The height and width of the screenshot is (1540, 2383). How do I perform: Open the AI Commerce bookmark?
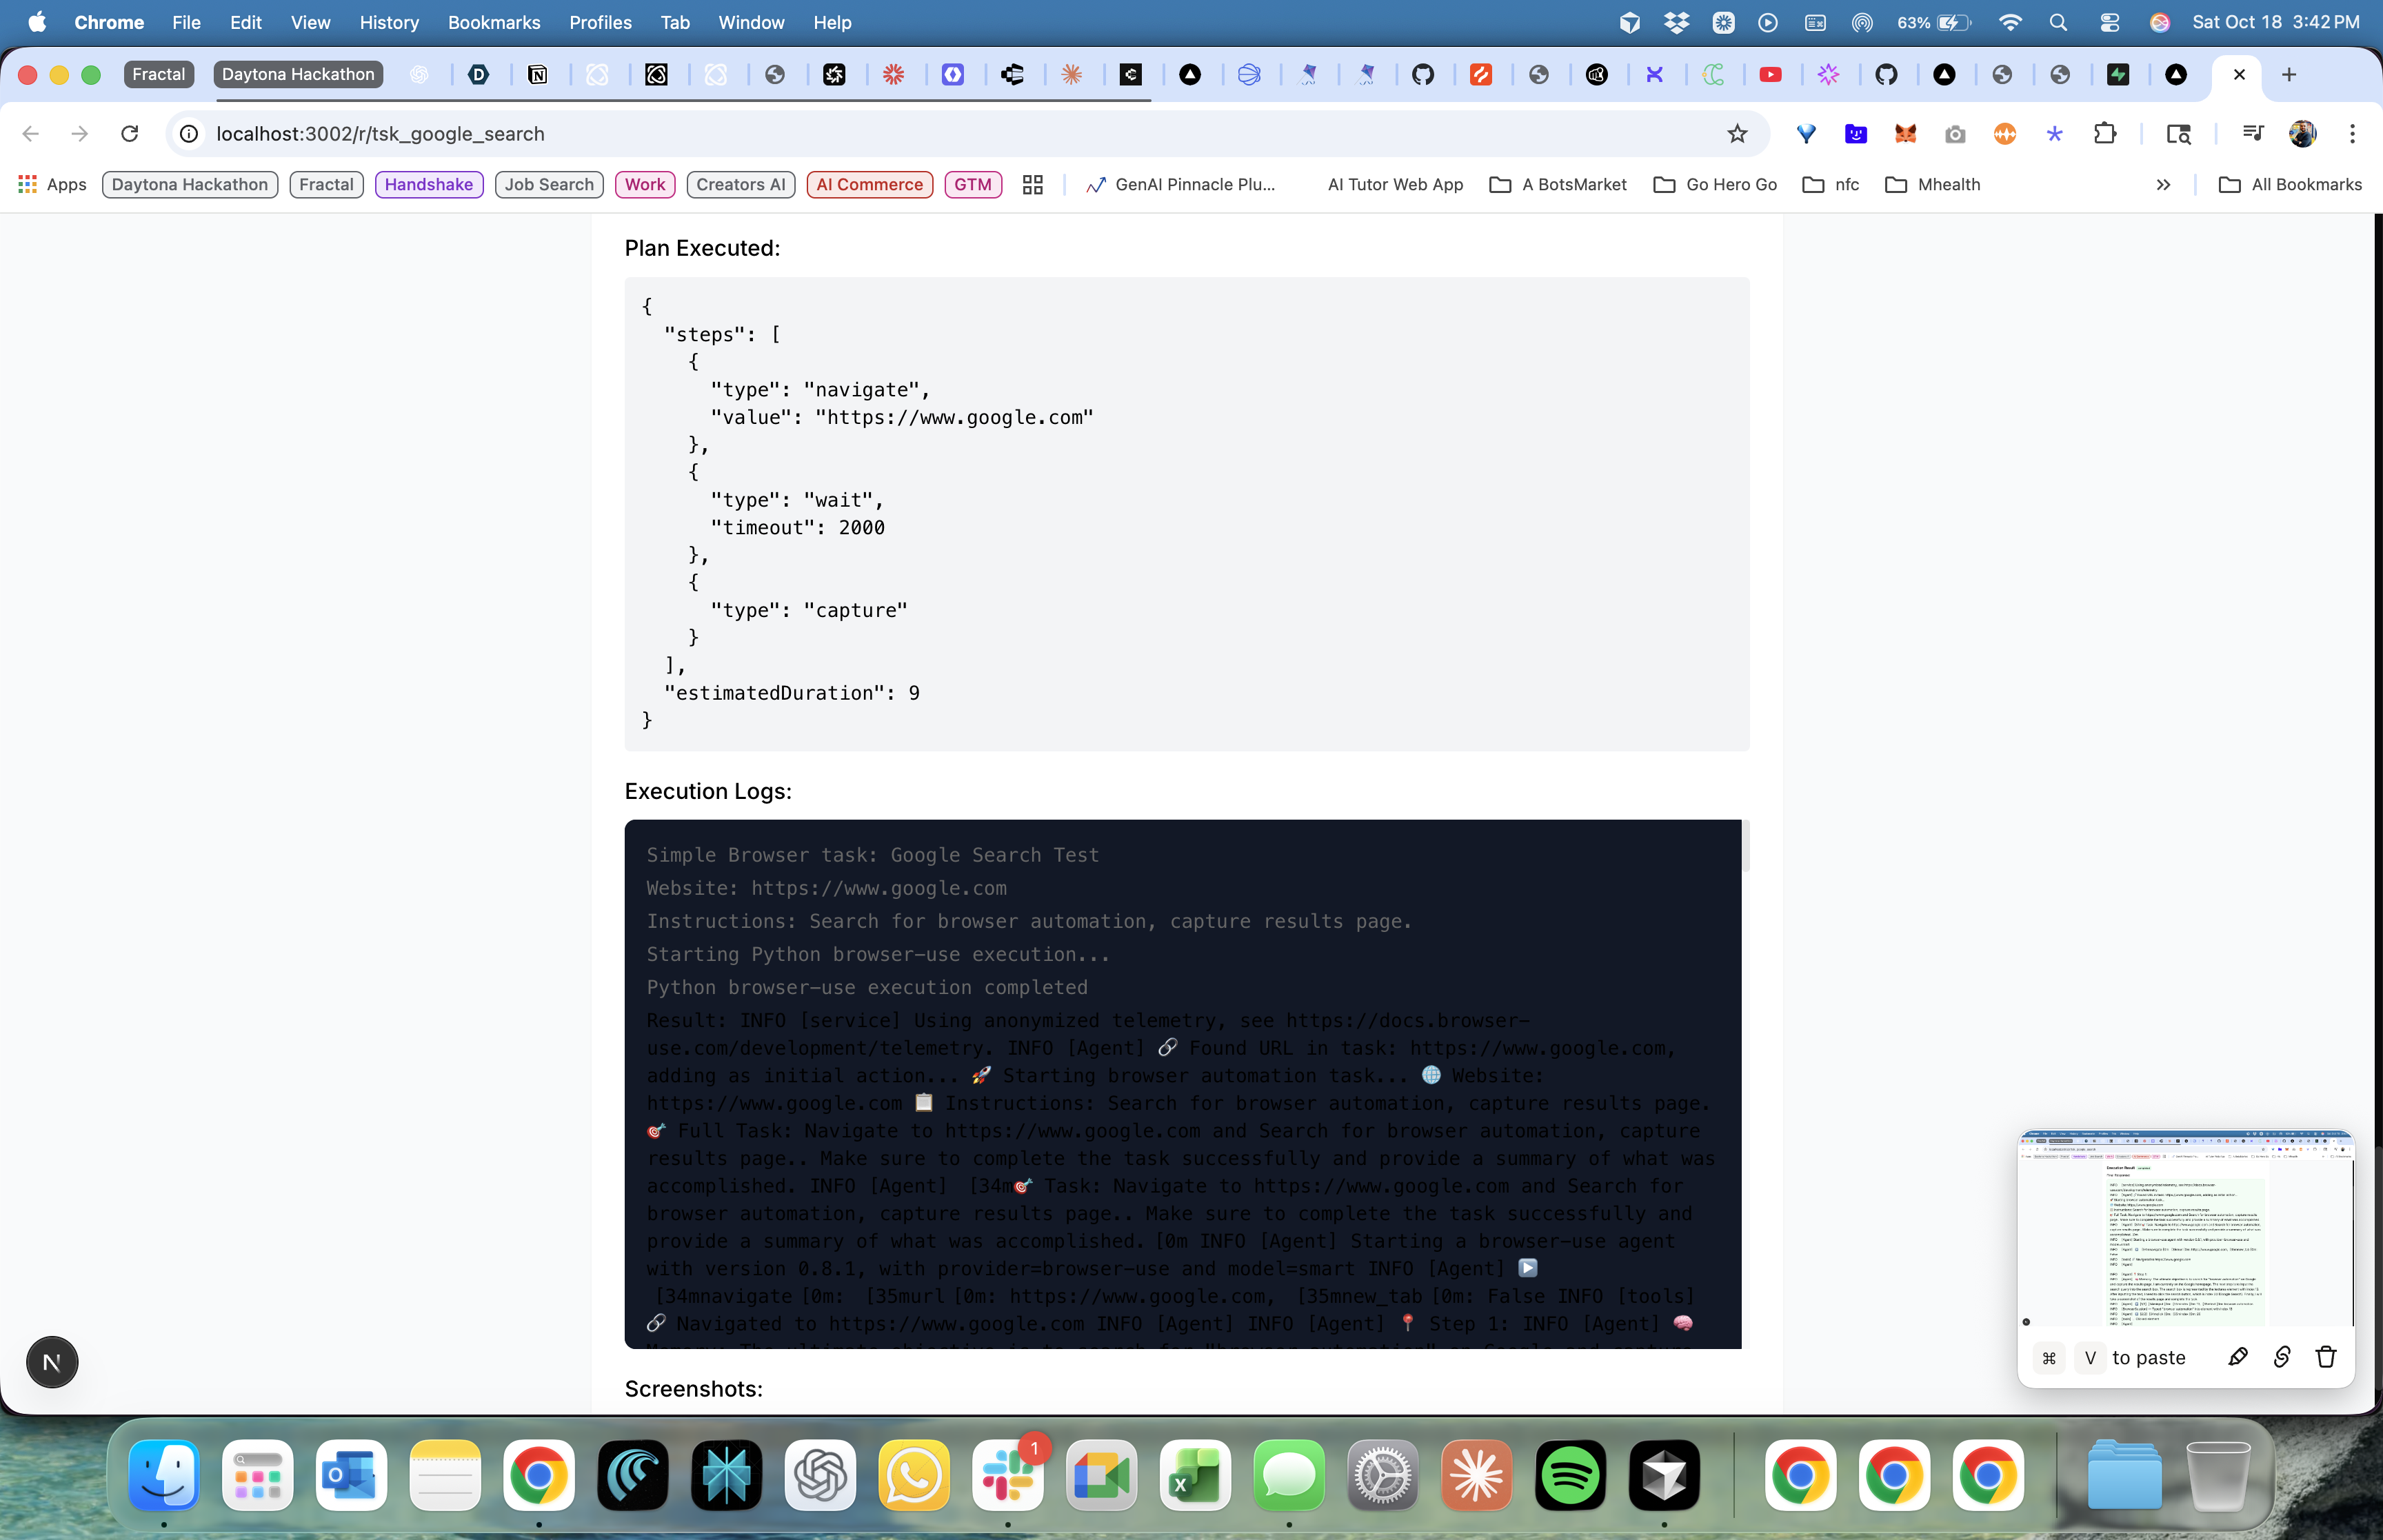869,185
